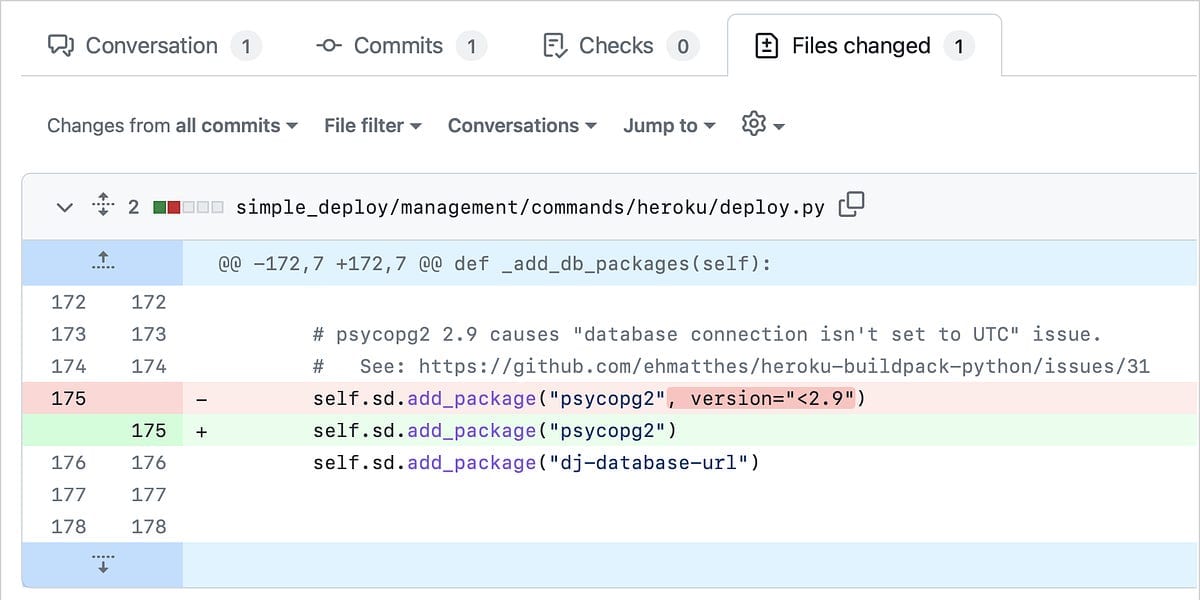
Task: Switch to the Checks tab
Action: click(615, 46)
